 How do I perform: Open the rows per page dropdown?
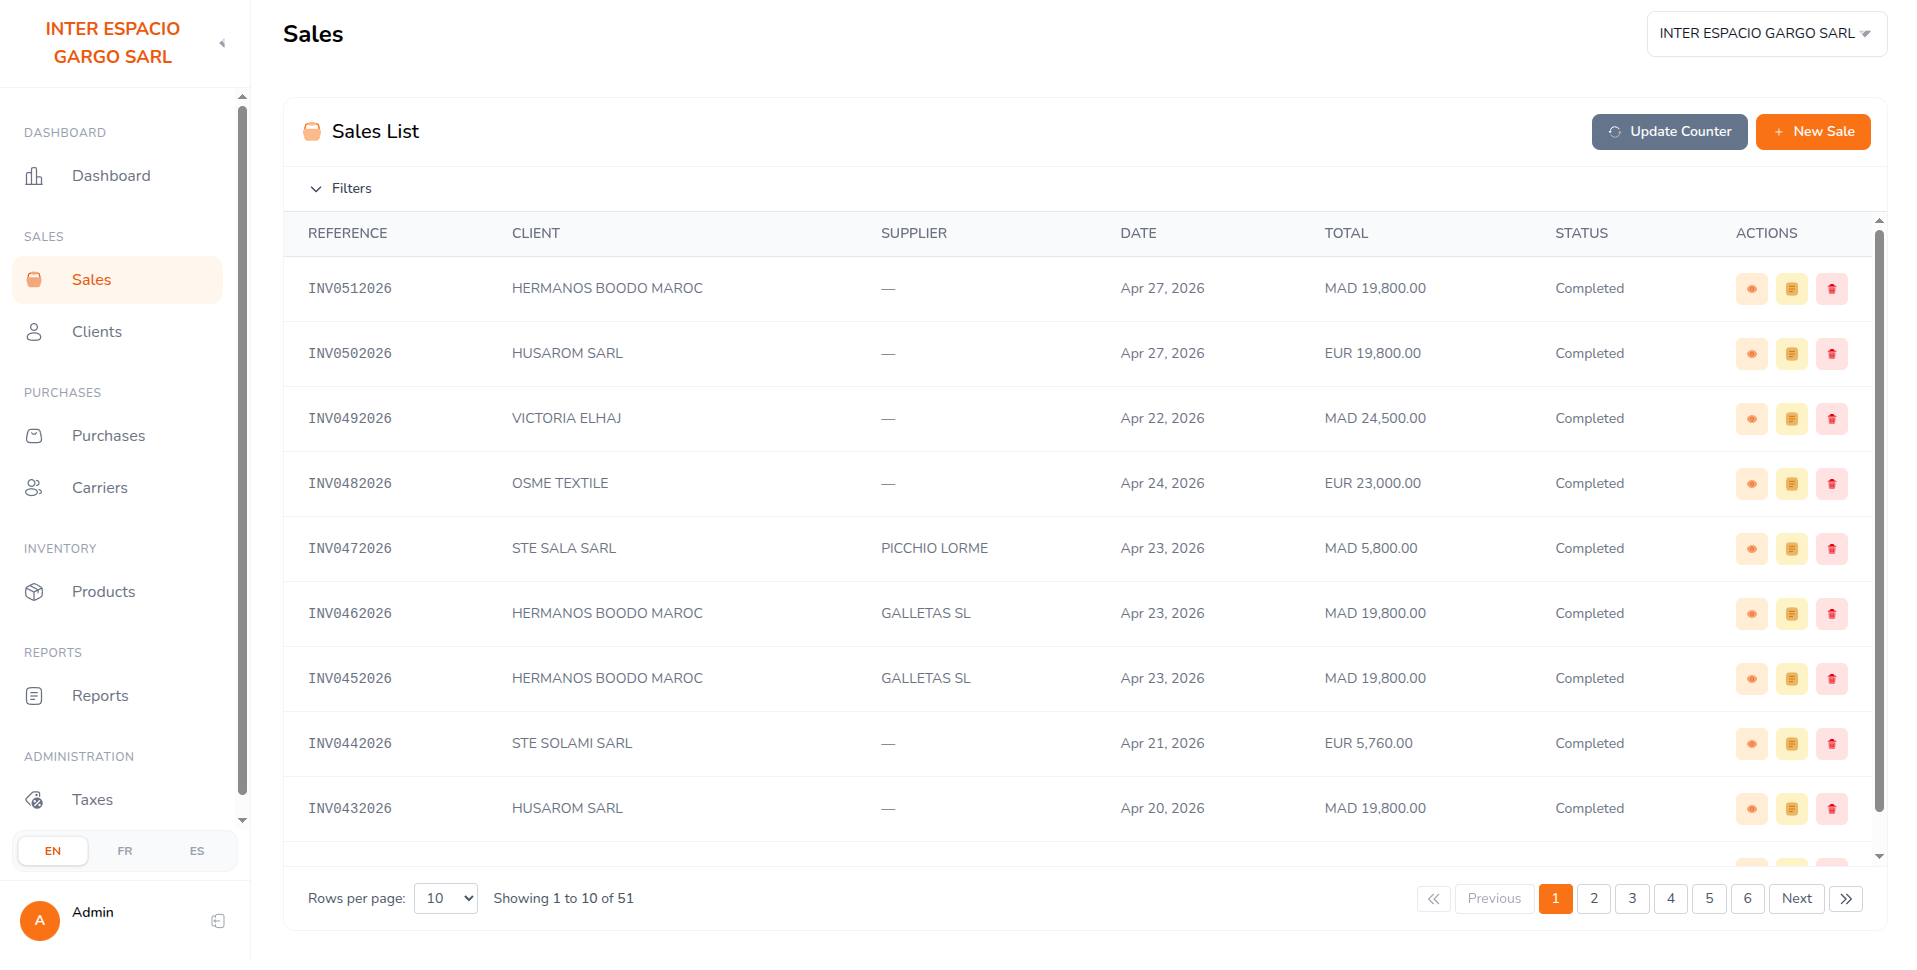coord(446,898)
